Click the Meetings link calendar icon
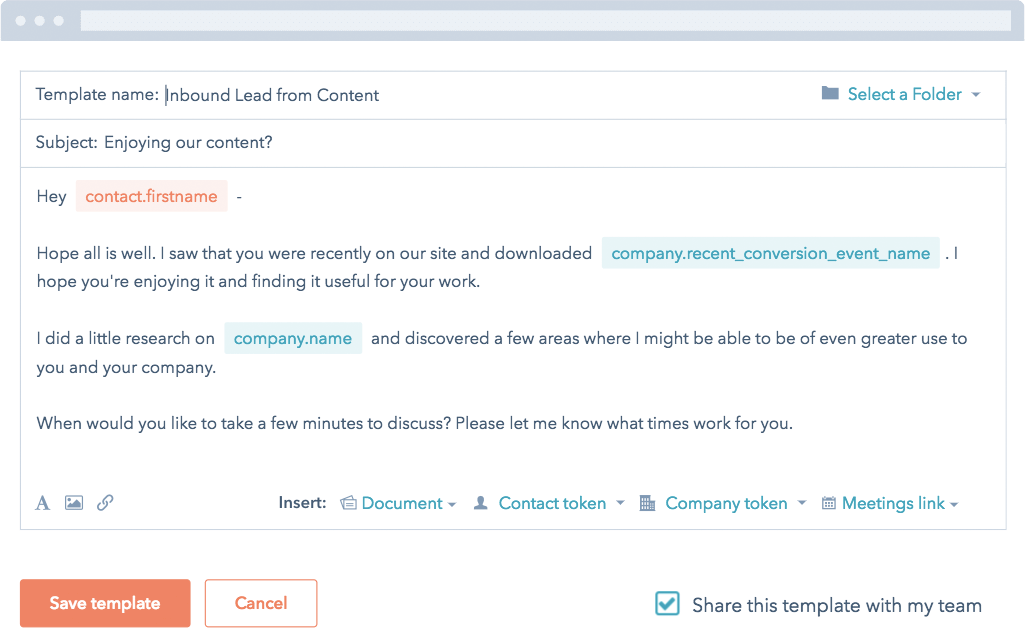This screenshot has height=641, width=1025. [828, 503]
